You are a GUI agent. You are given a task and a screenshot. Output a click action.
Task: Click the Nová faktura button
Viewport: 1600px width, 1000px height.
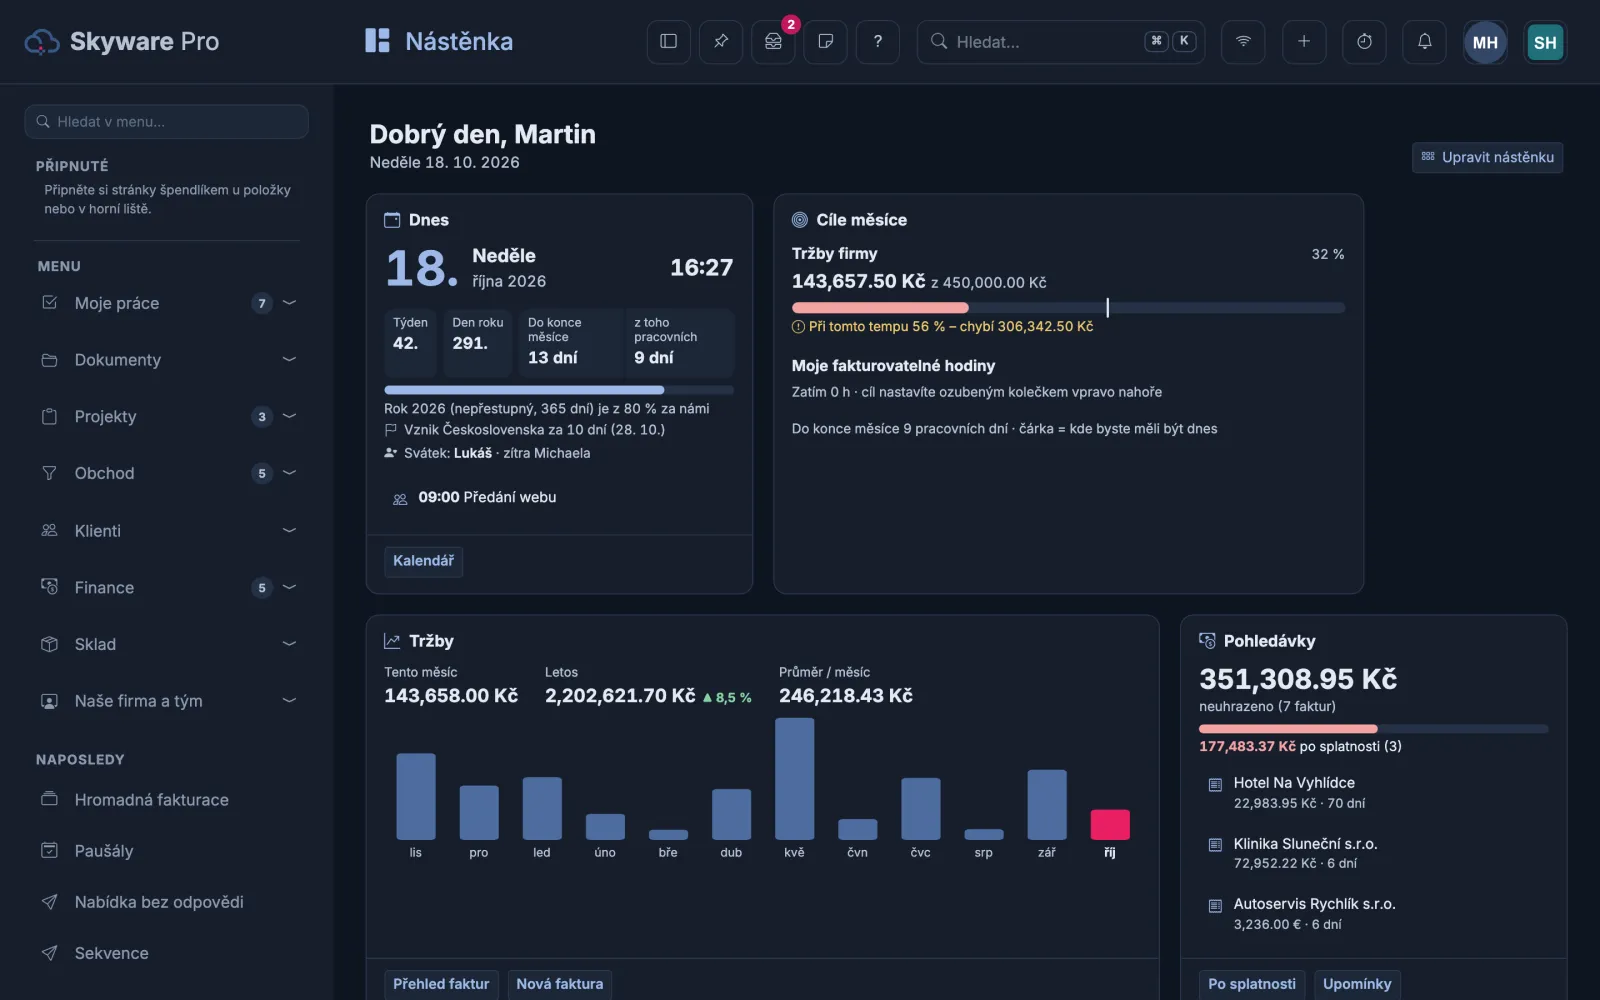(560, 984)
